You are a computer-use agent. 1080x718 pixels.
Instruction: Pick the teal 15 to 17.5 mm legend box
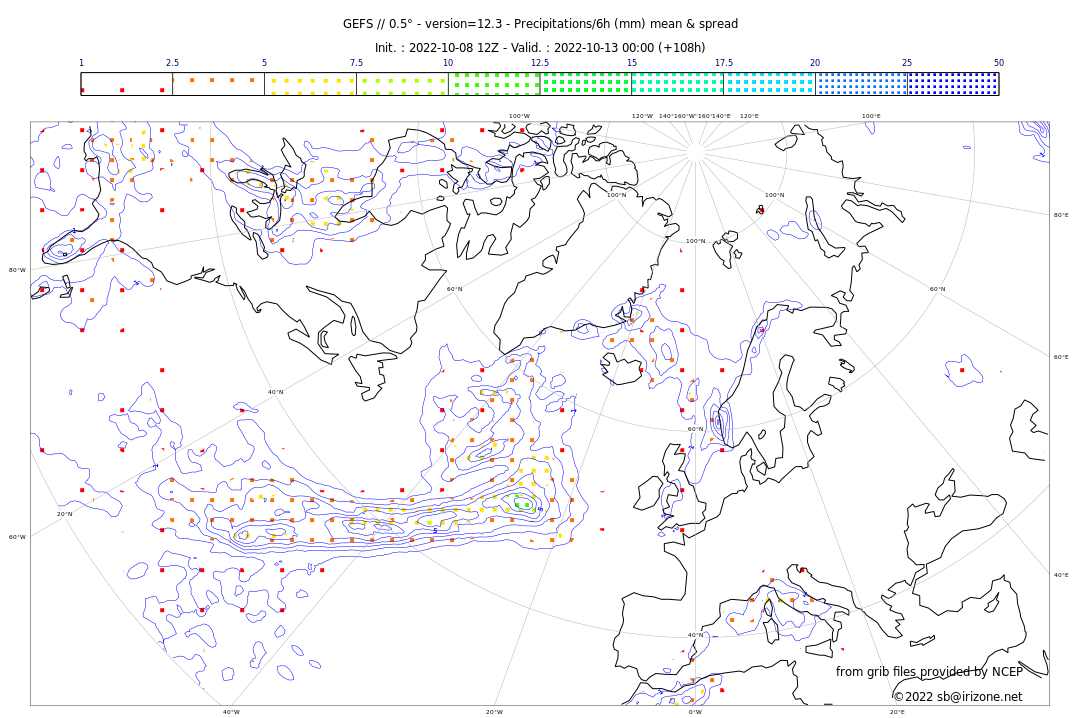tap(678, 84)
